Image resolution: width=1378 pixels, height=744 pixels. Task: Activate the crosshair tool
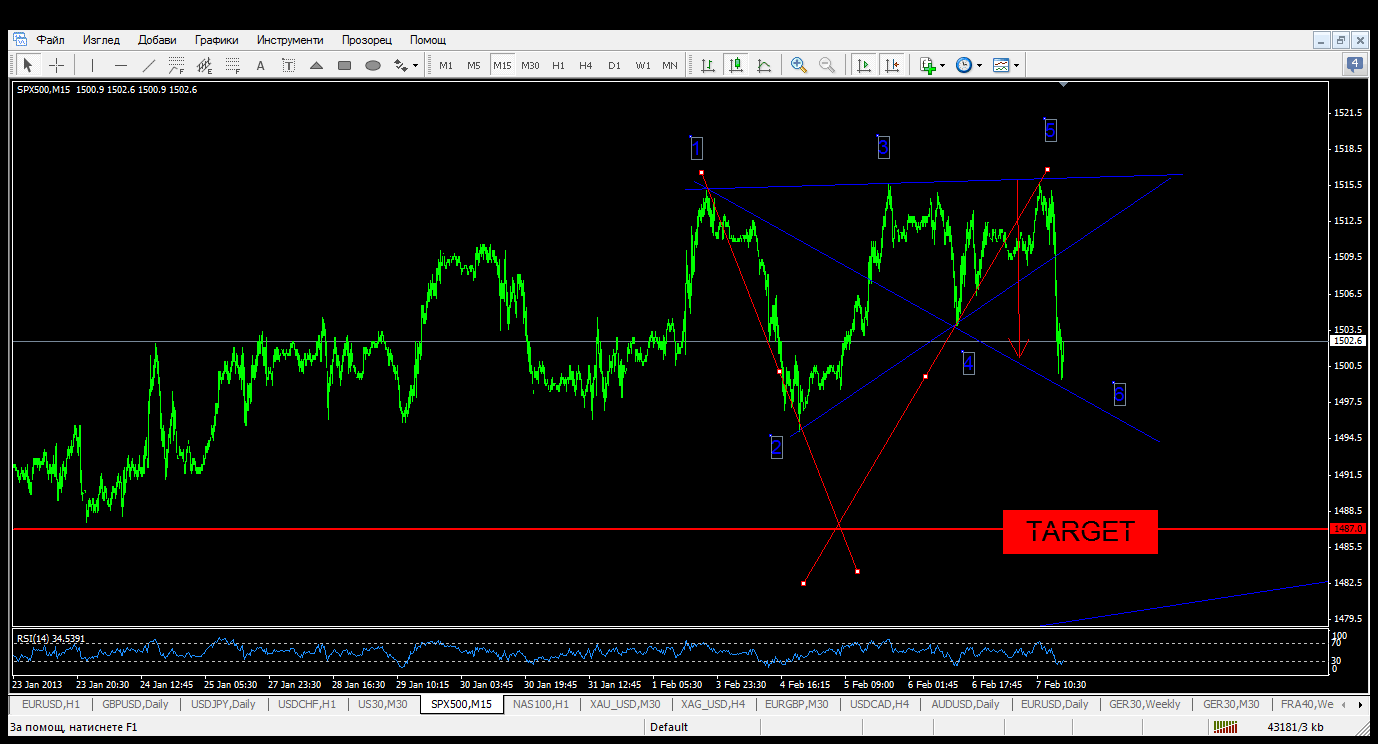[57, 65]
